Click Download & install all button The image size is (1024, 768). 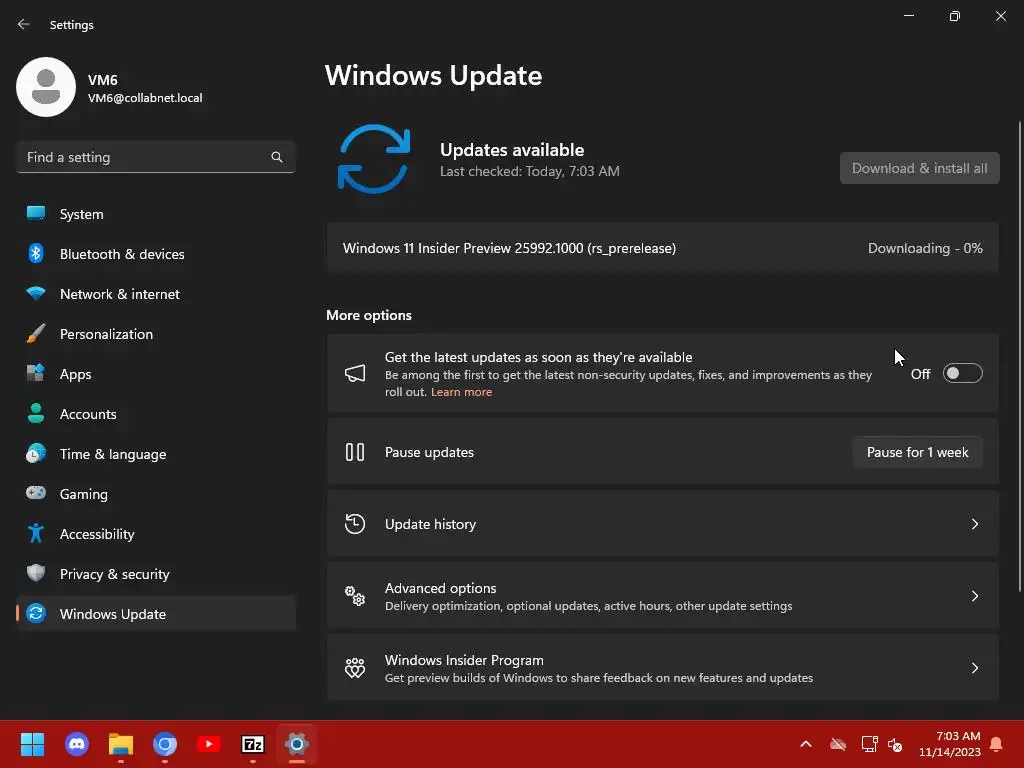click(920, 168)
